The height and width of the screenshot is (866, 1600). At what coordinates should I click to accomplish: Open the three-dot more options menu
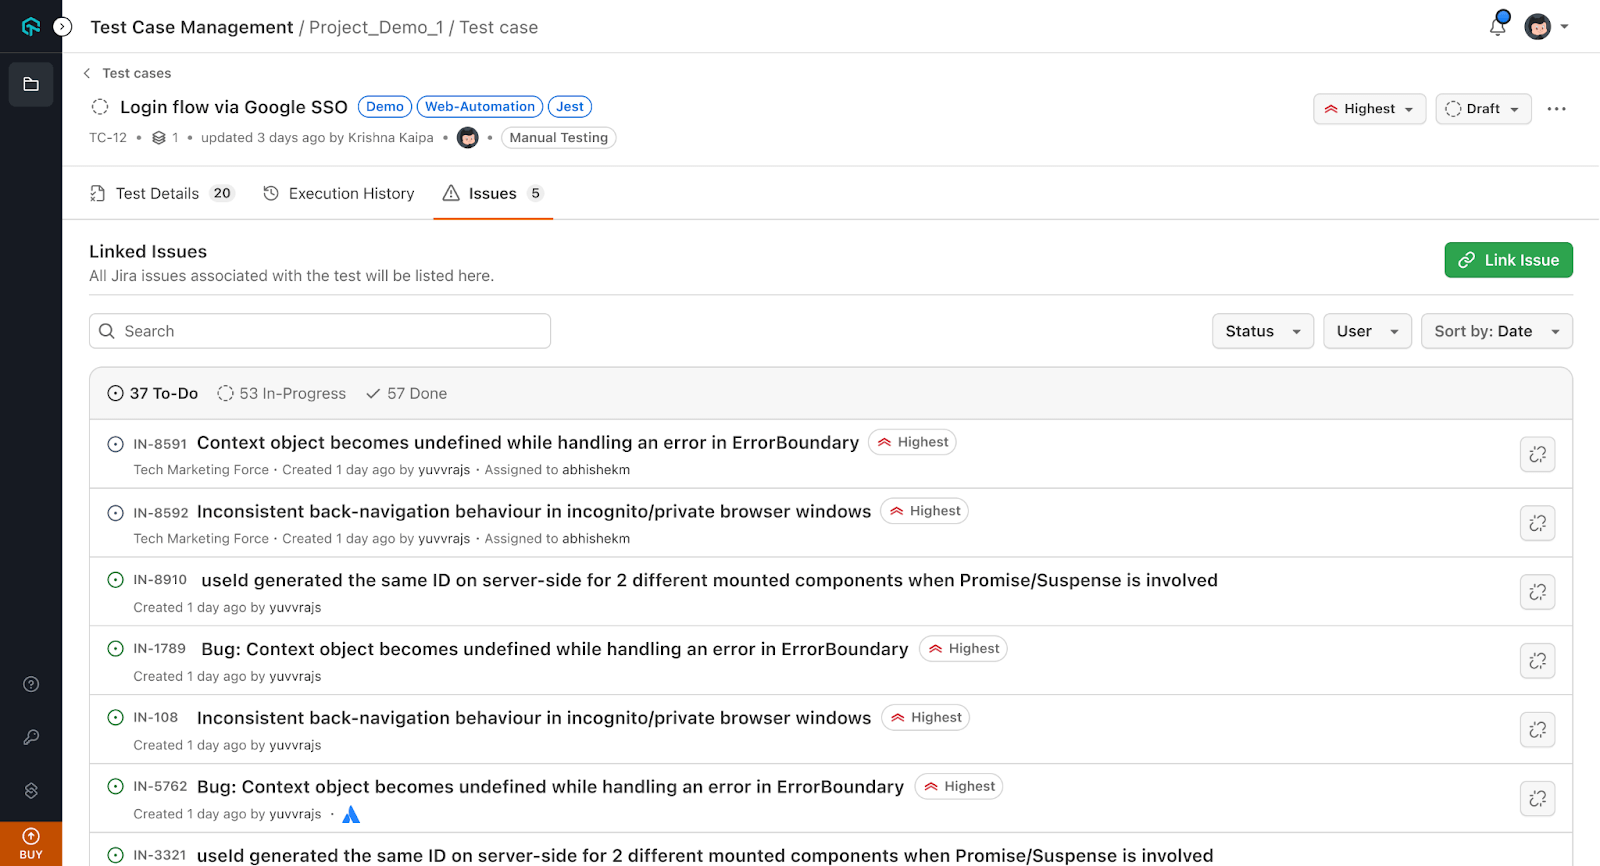click(x=1556, y=109)
